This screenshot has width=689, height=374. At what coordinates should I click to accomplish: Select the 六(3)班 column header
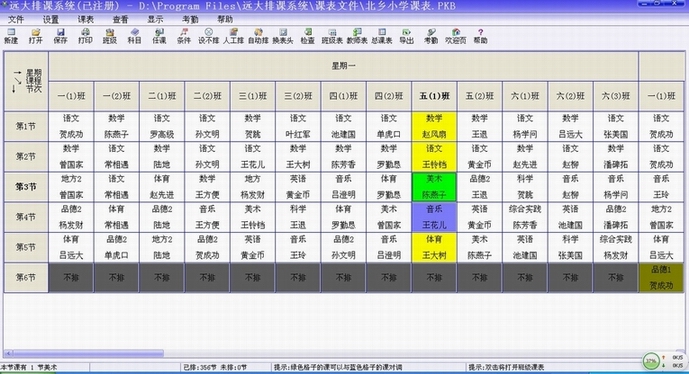point(616,96)
